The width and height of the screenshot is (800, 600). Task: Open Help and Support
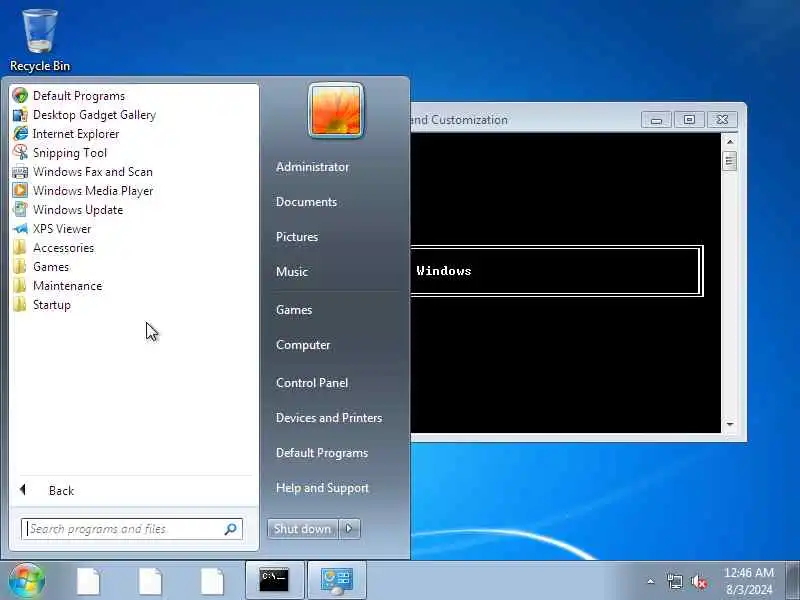(322, 488)
